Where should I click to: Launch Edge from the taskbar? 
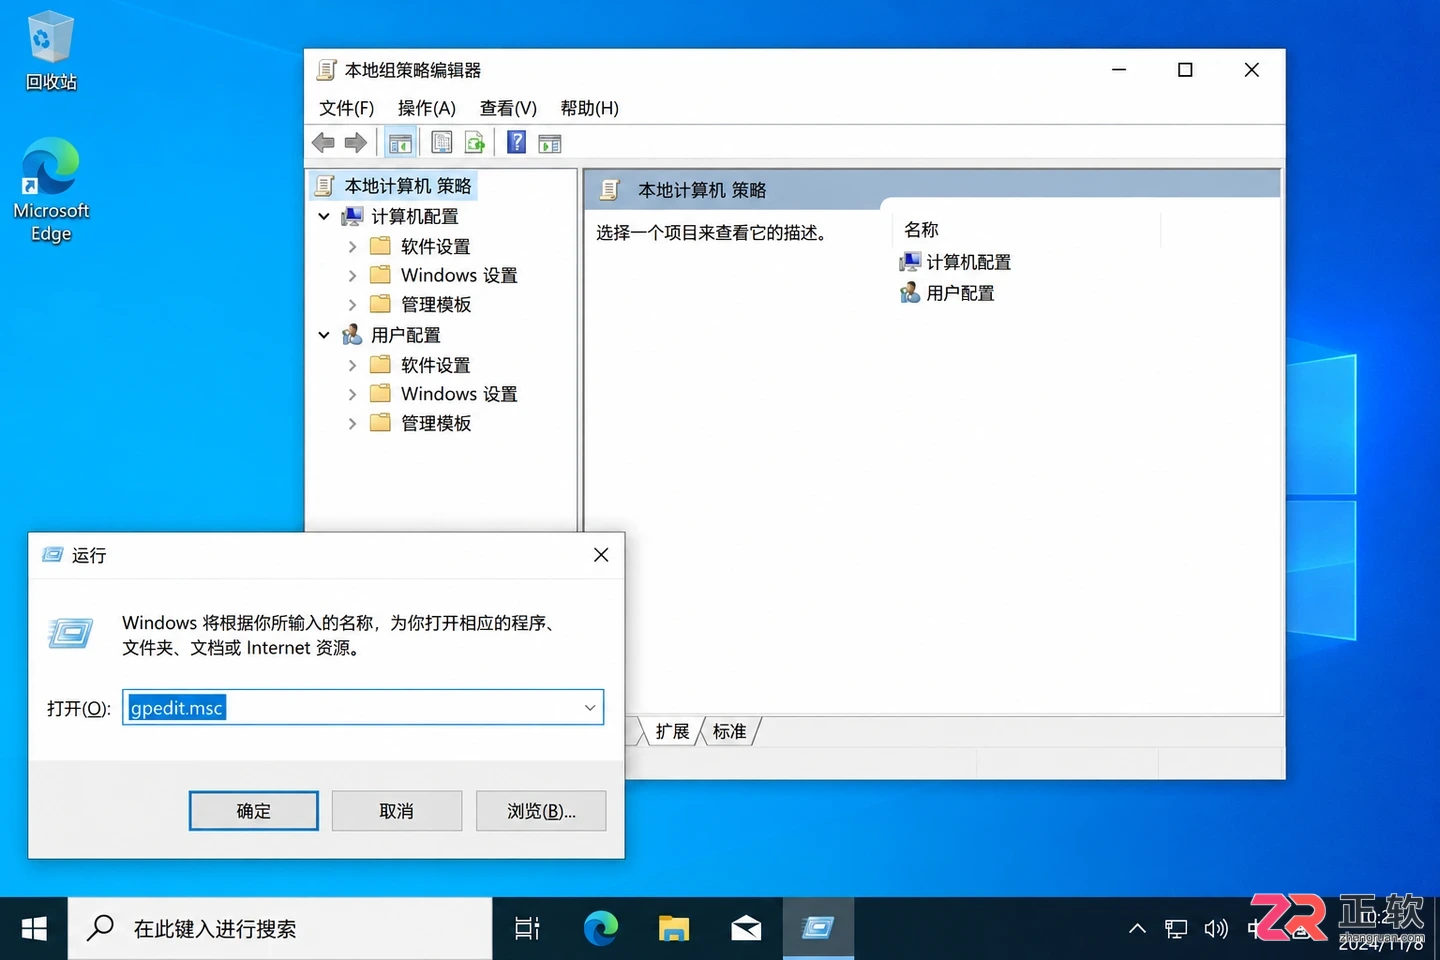(x=601, y=929)
